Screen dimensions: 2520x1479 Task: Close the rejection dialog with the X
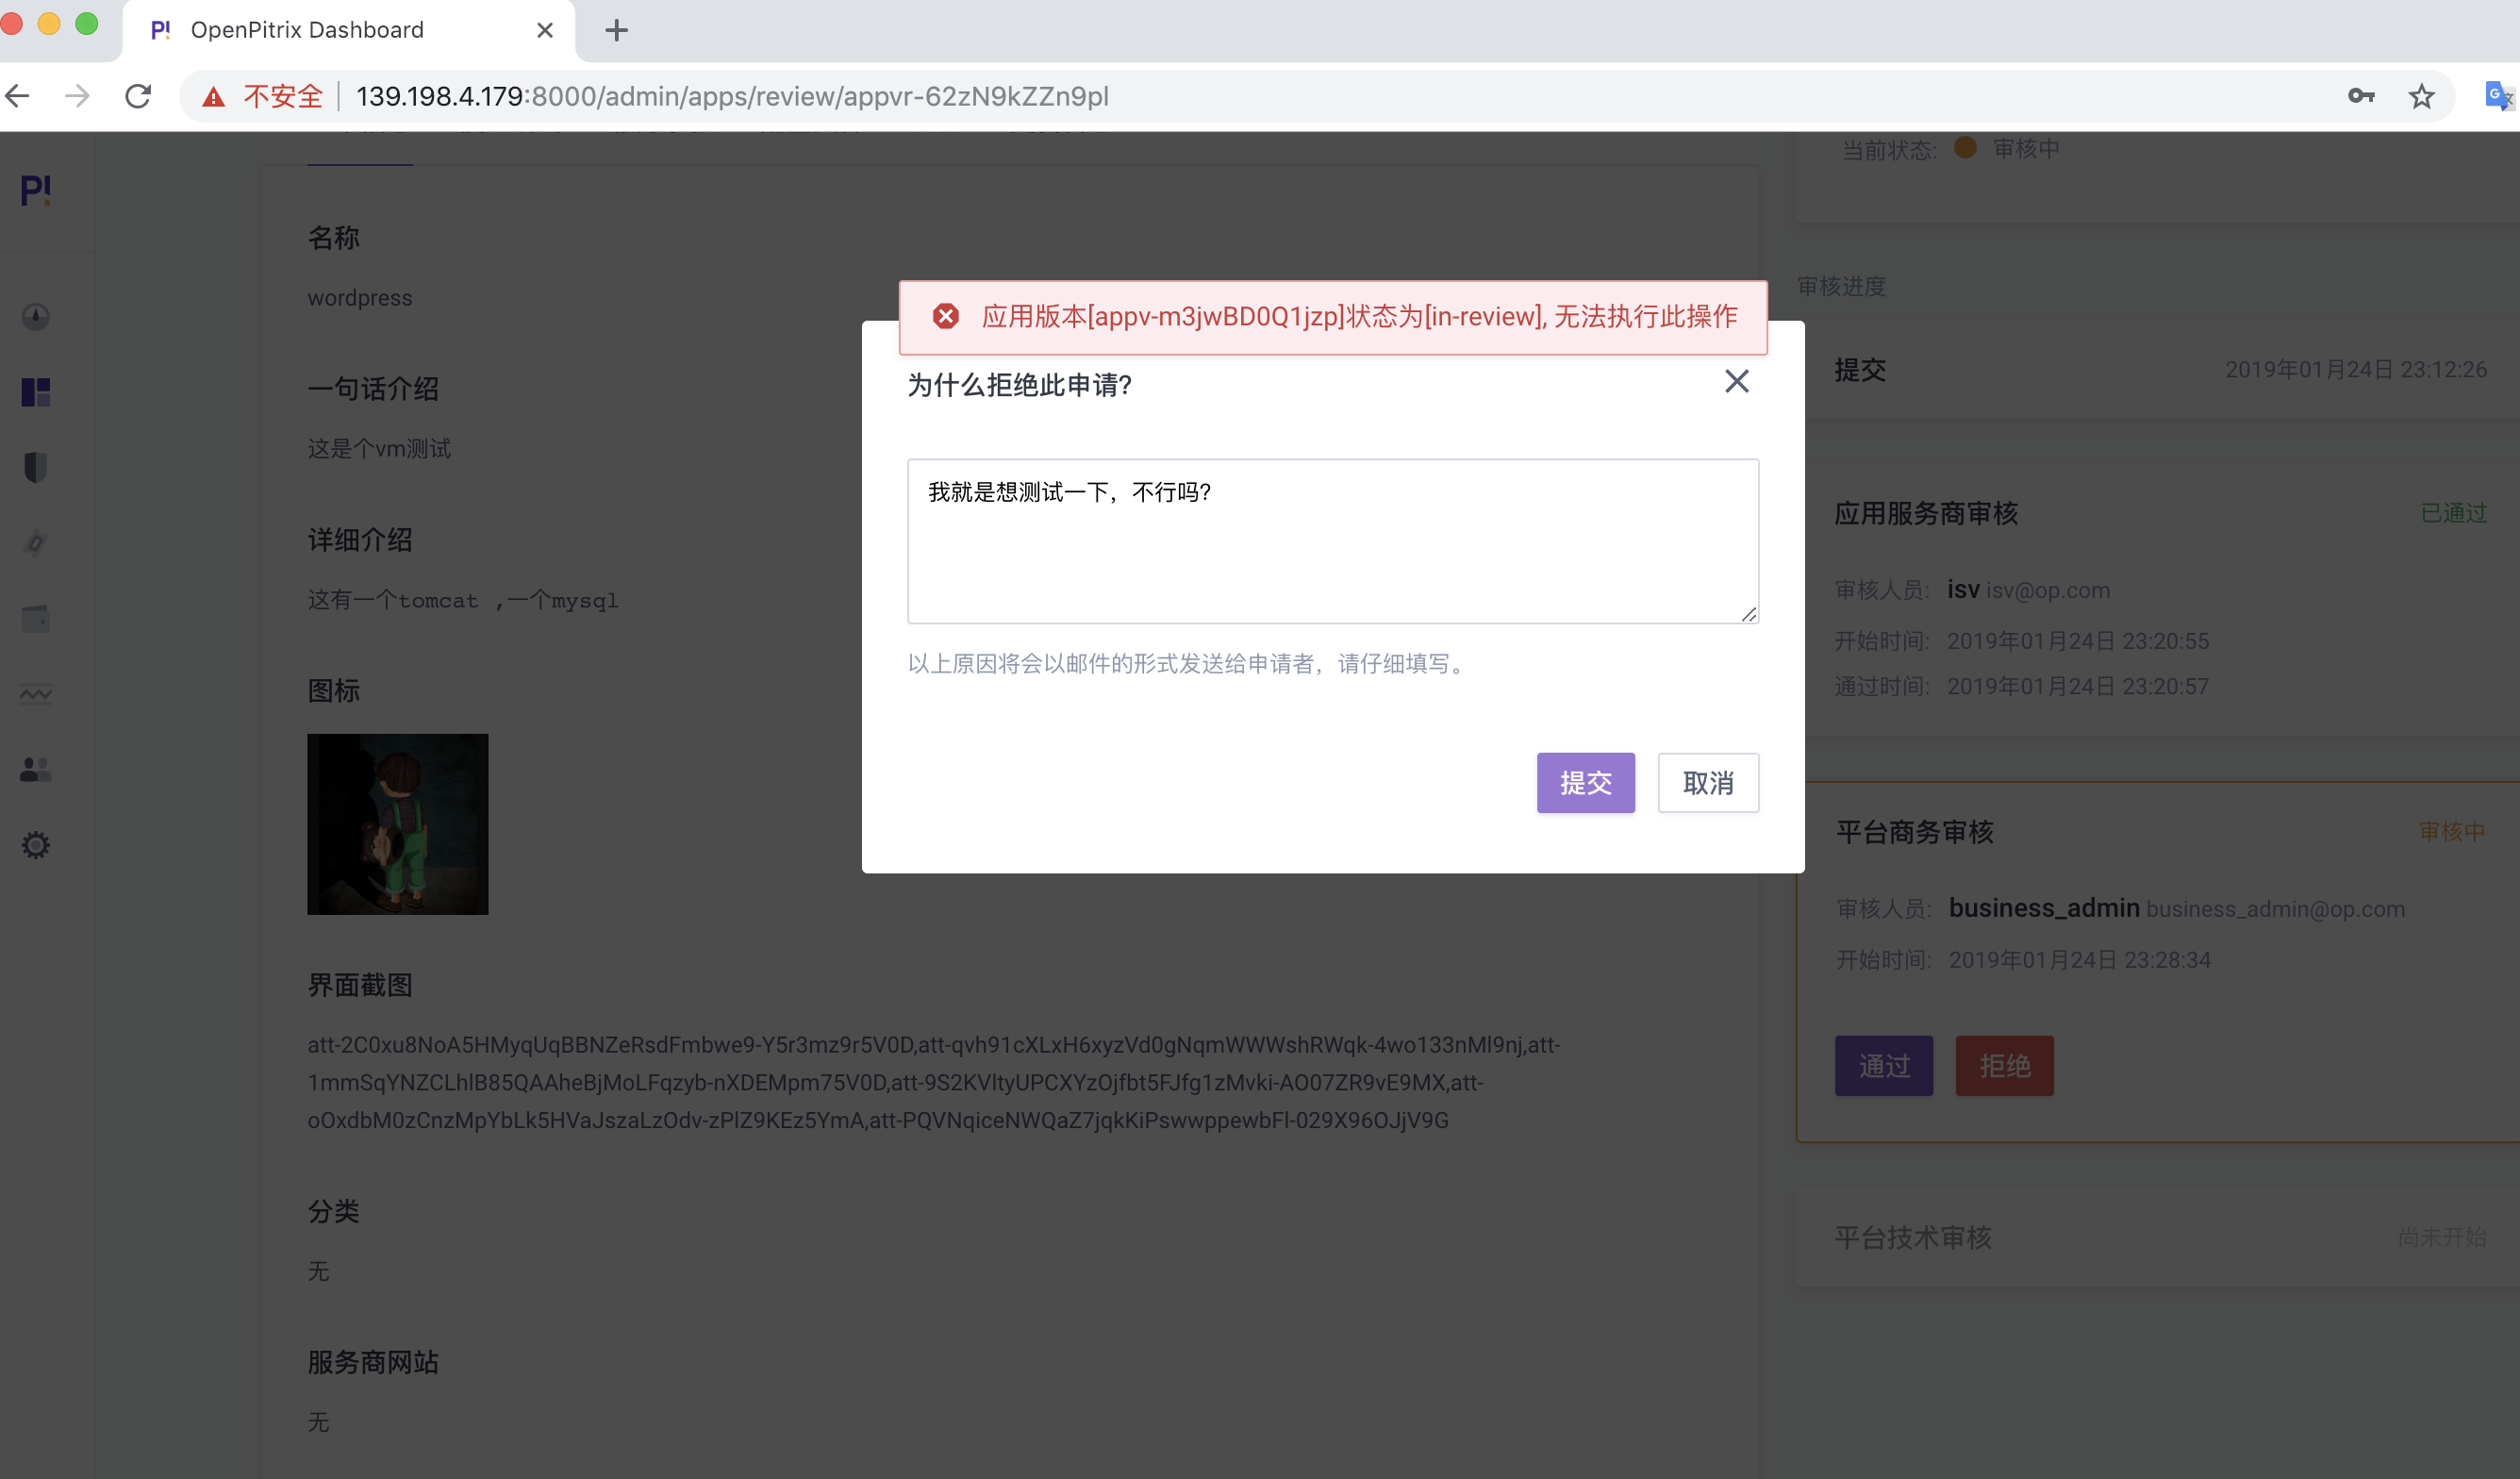[1736, 381]
